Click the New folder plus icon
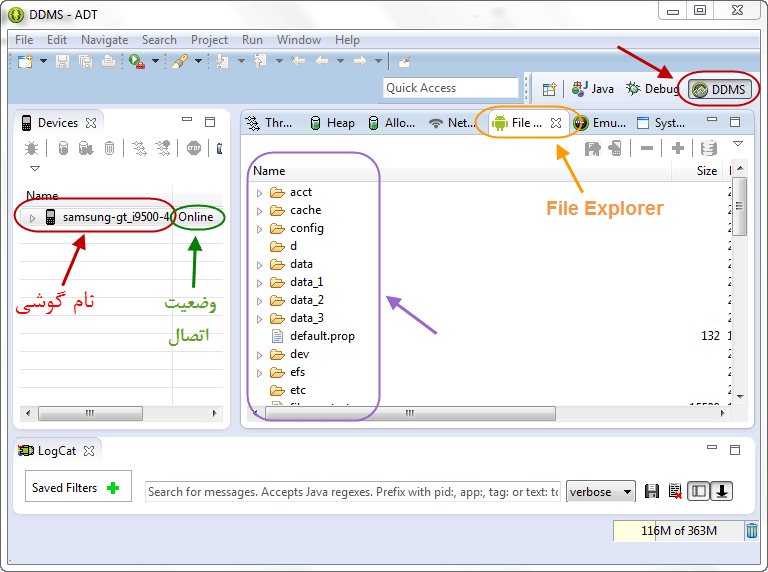Screen dimensions: 768x572 pos(678,148)
